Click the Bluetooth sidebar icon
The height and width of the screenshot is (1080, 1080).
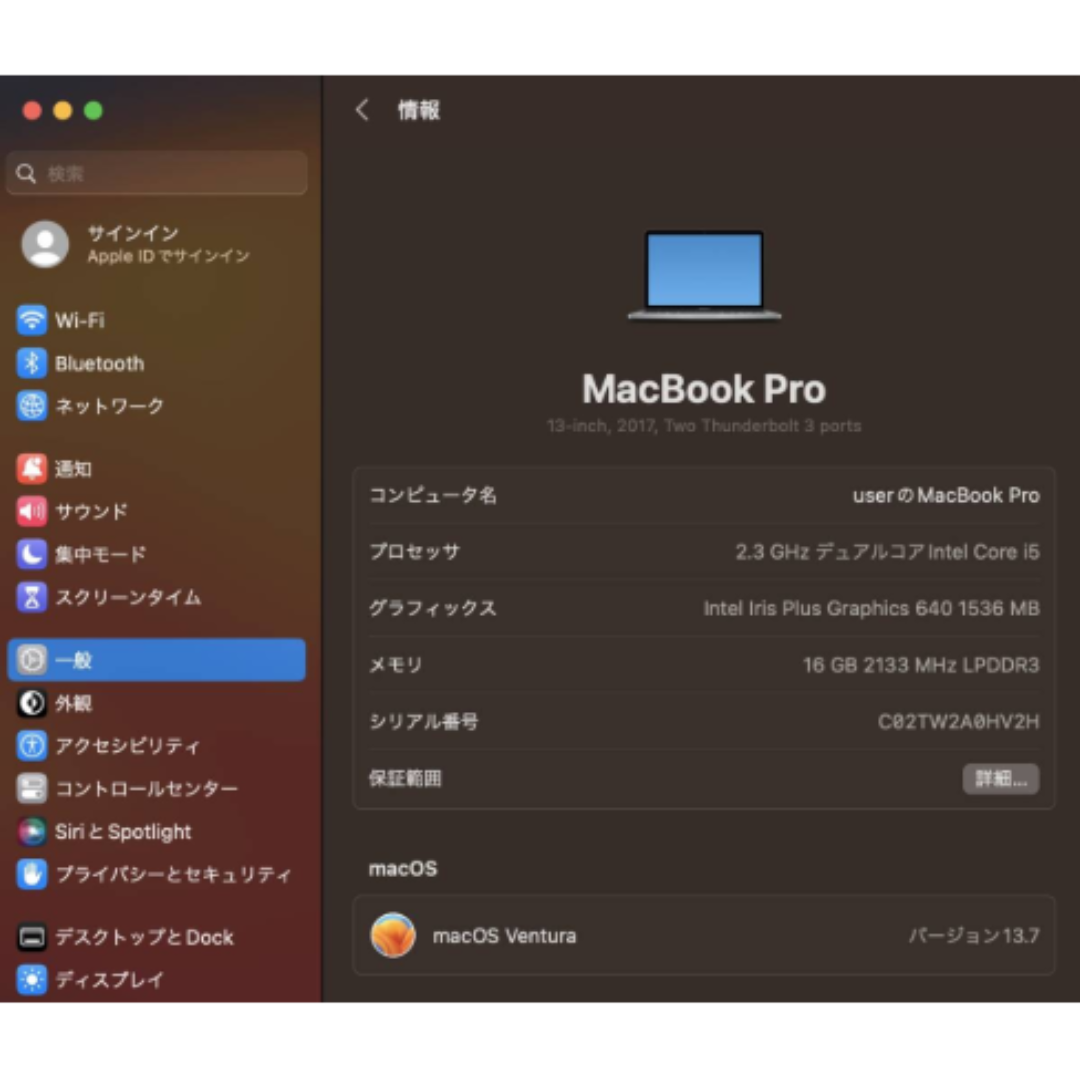click(32, 363)
